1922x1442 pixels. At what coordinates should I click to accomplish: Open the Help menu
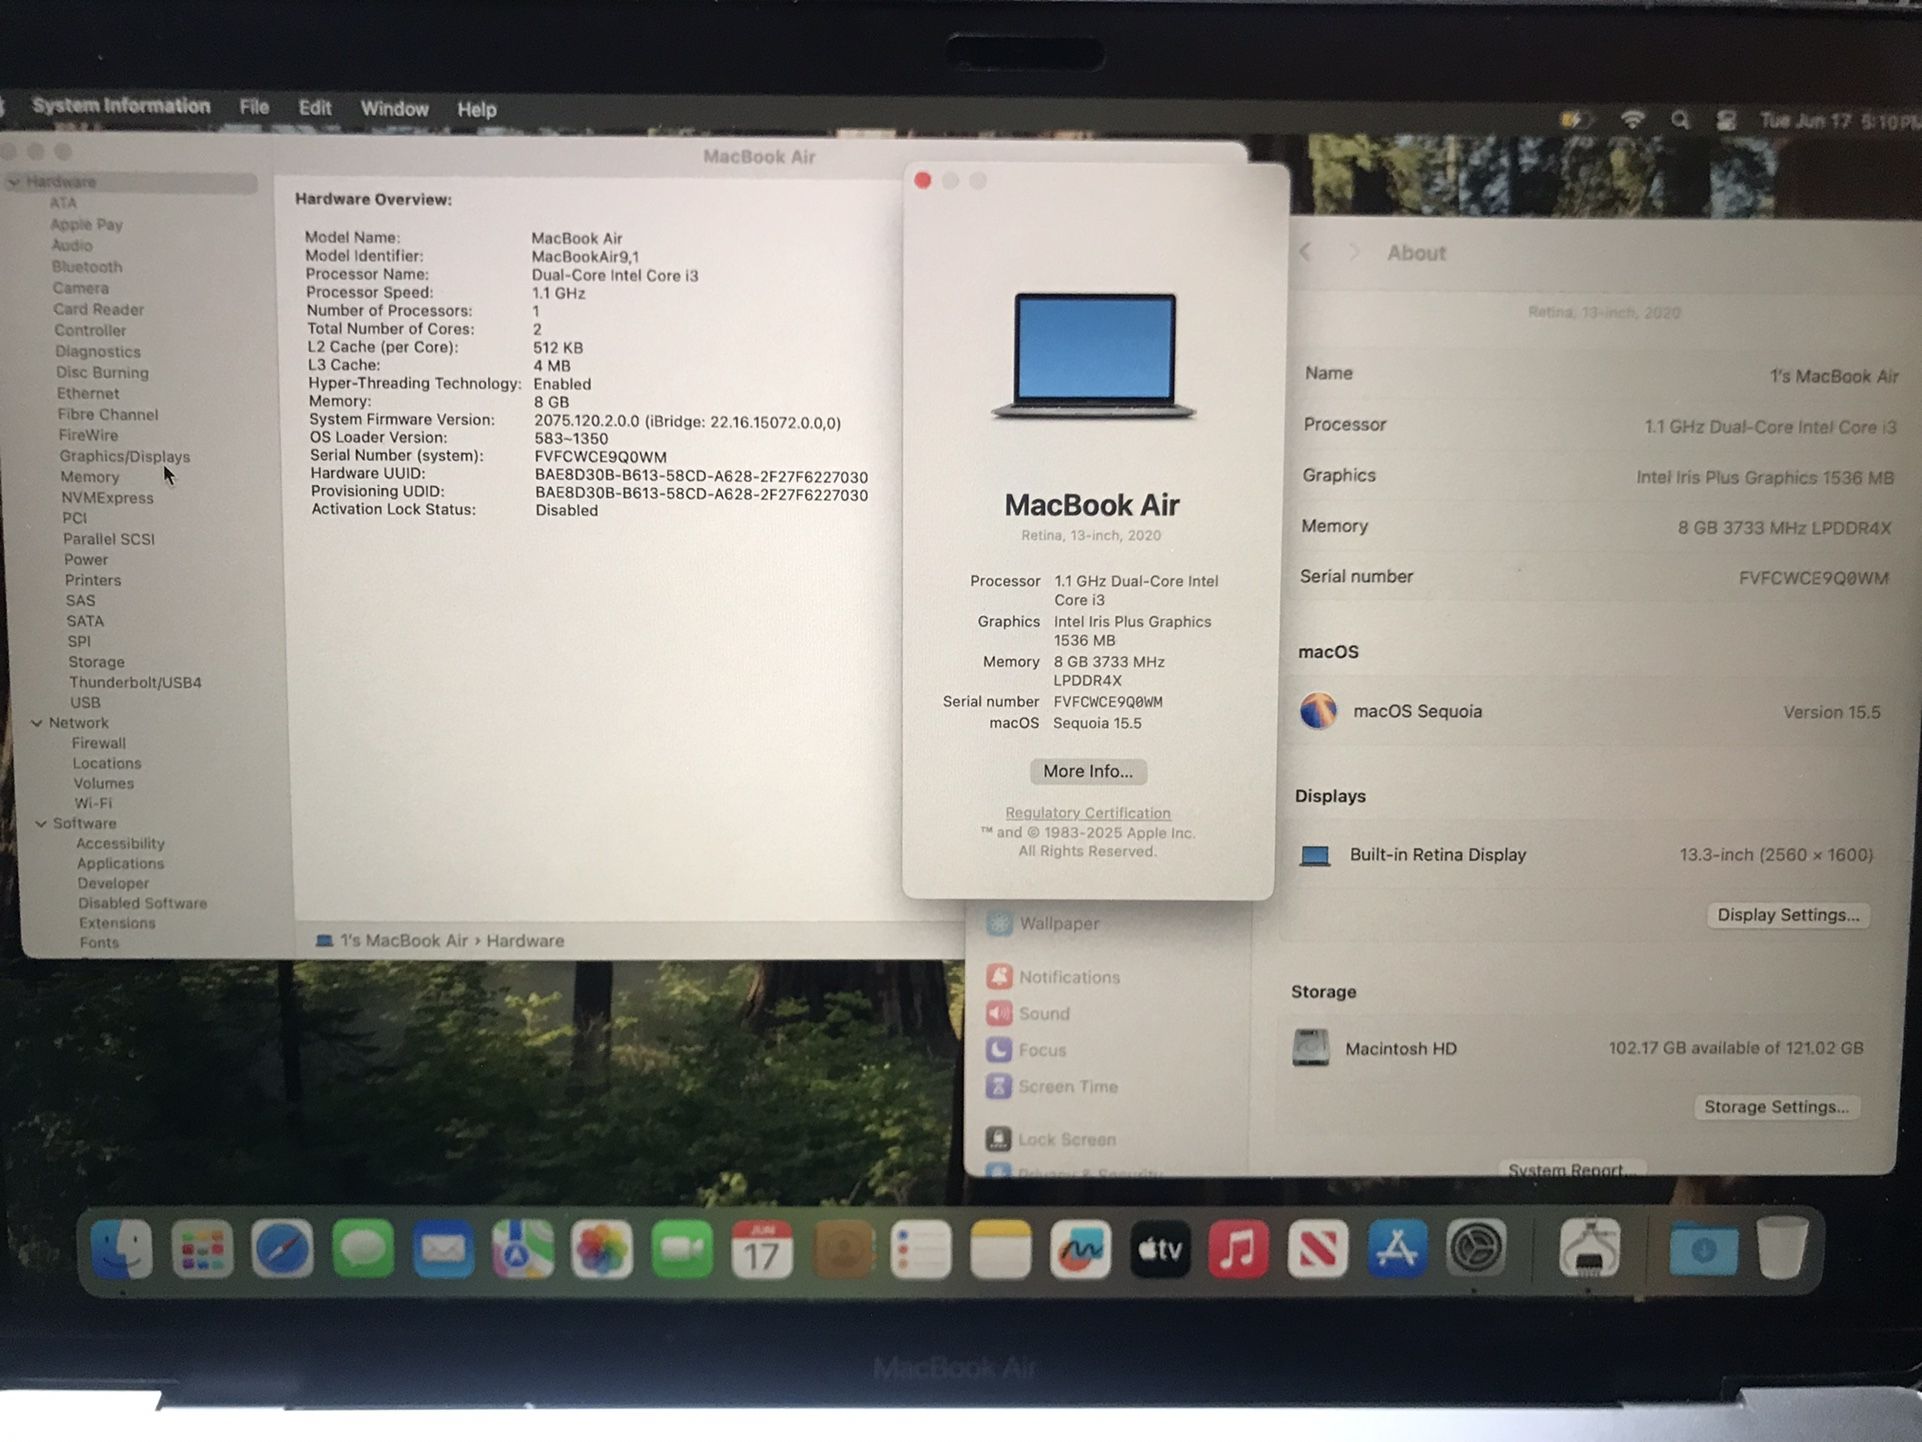click(x=476, y=110)
